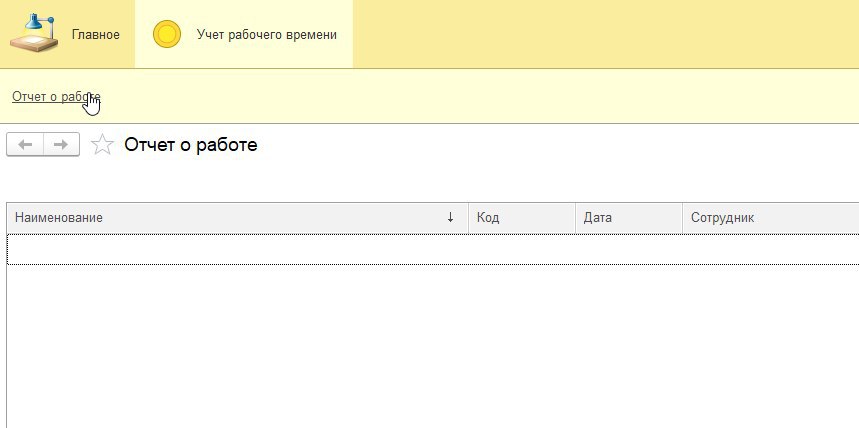Viewport: 859px width, 428px height.
Task: Click the Дата column header
Action: click(629, 218)
